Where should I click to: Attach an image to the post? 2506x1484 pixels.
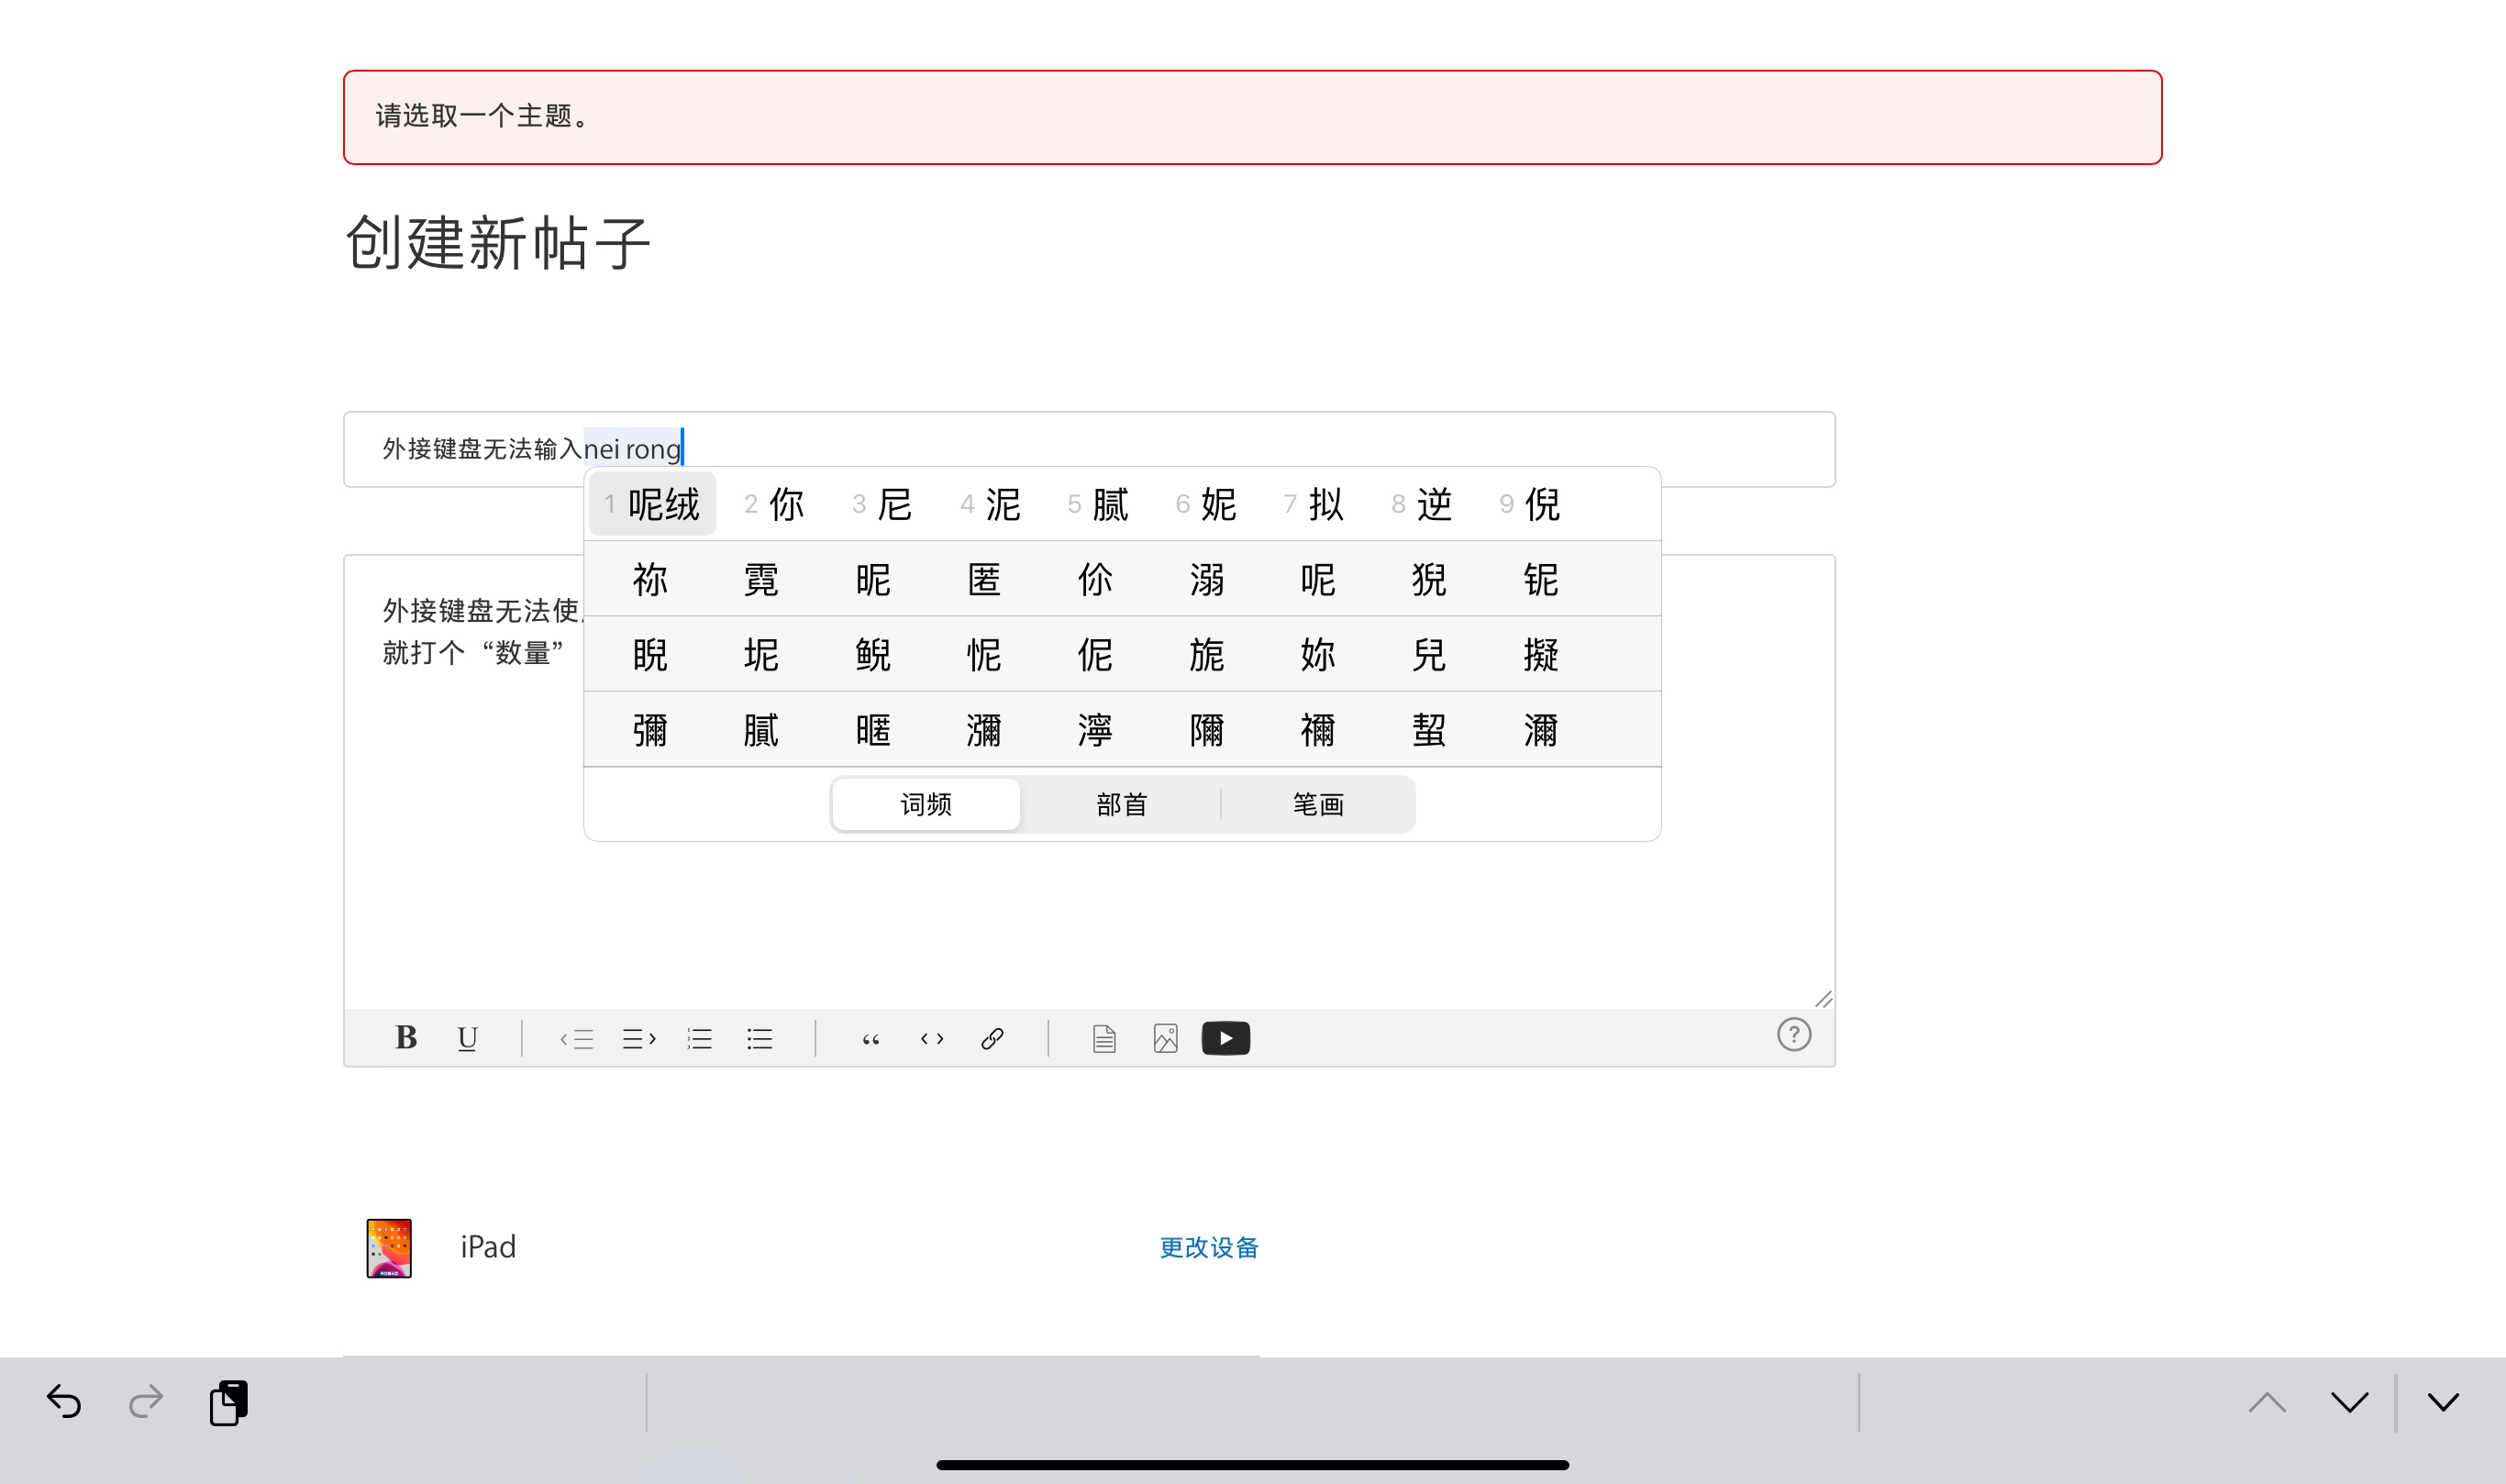(1165, 1039)
